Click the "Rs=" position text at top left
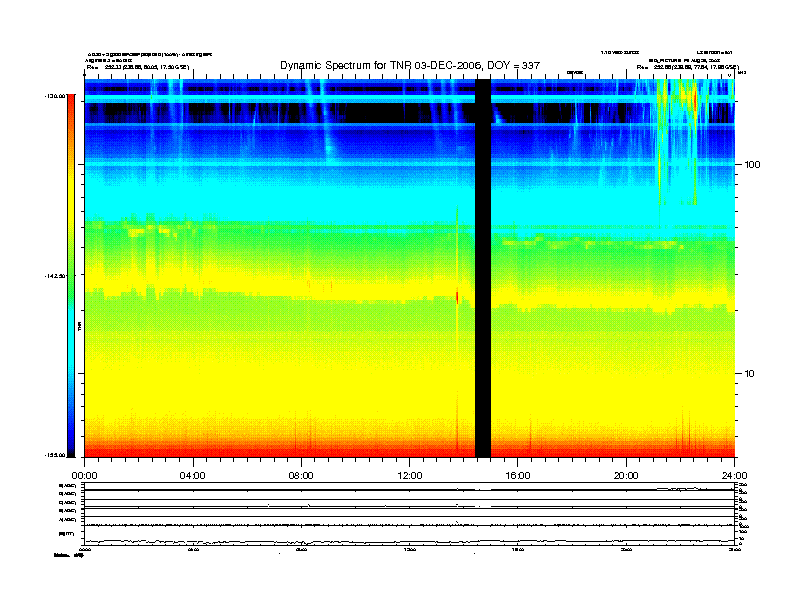The width and height of the screenshot is (792, 612). 137,67
